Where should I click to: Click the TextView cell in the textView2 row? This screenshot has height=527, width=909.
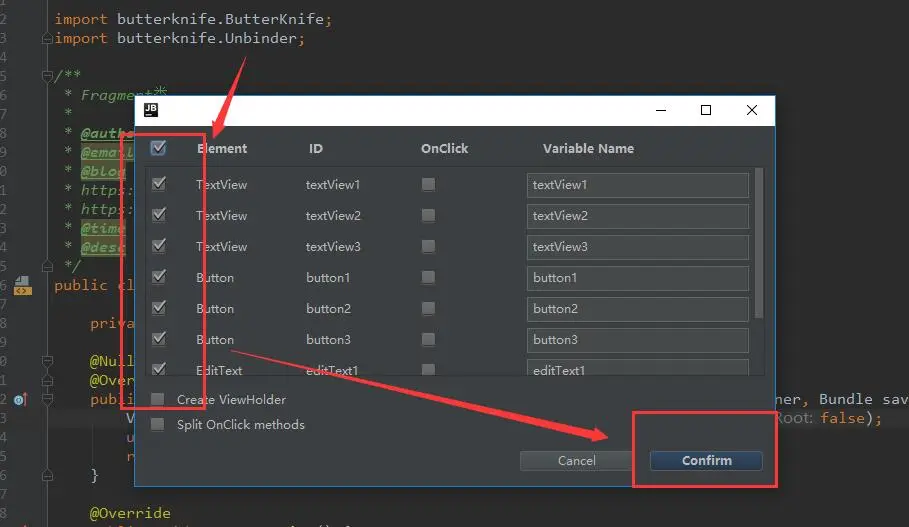[x=221, y=216]
